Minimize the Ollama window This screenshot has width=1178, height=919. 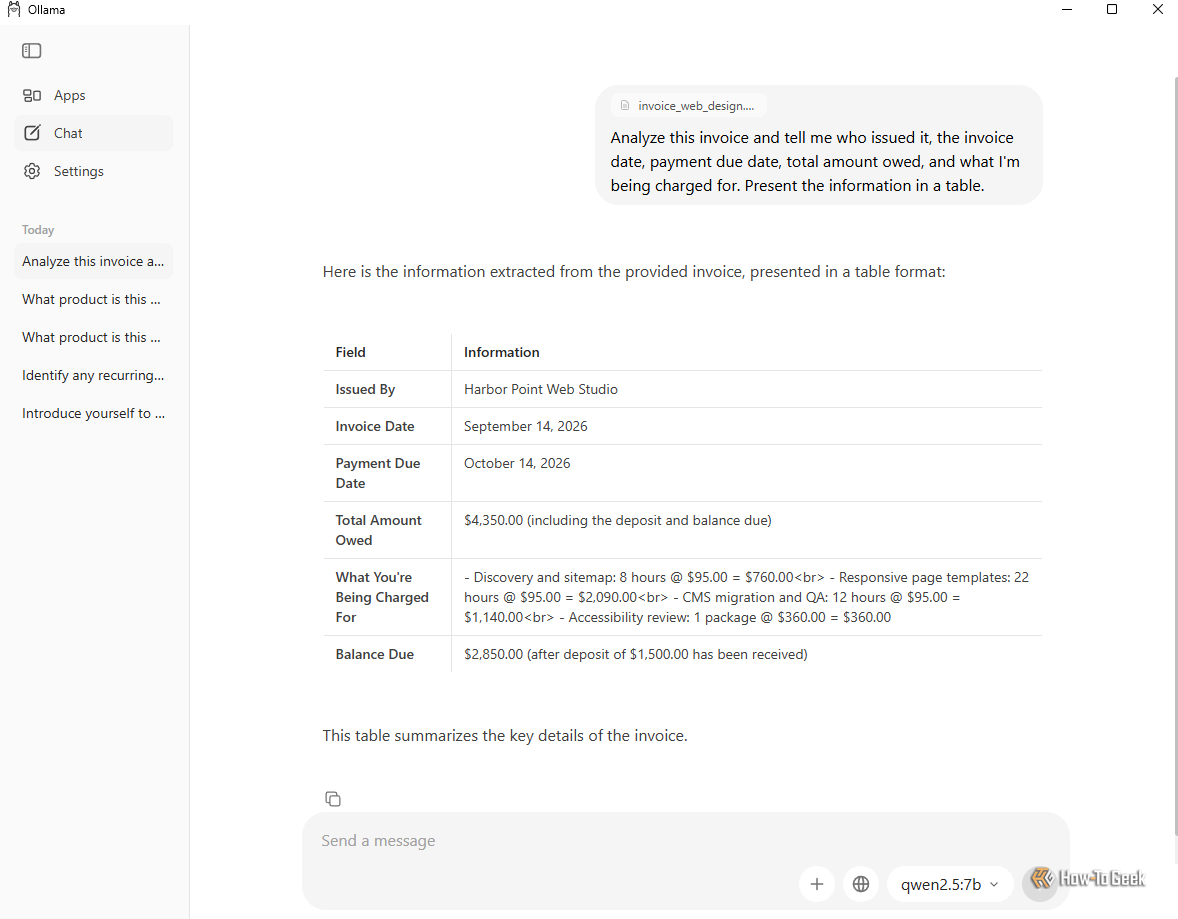1067,10
